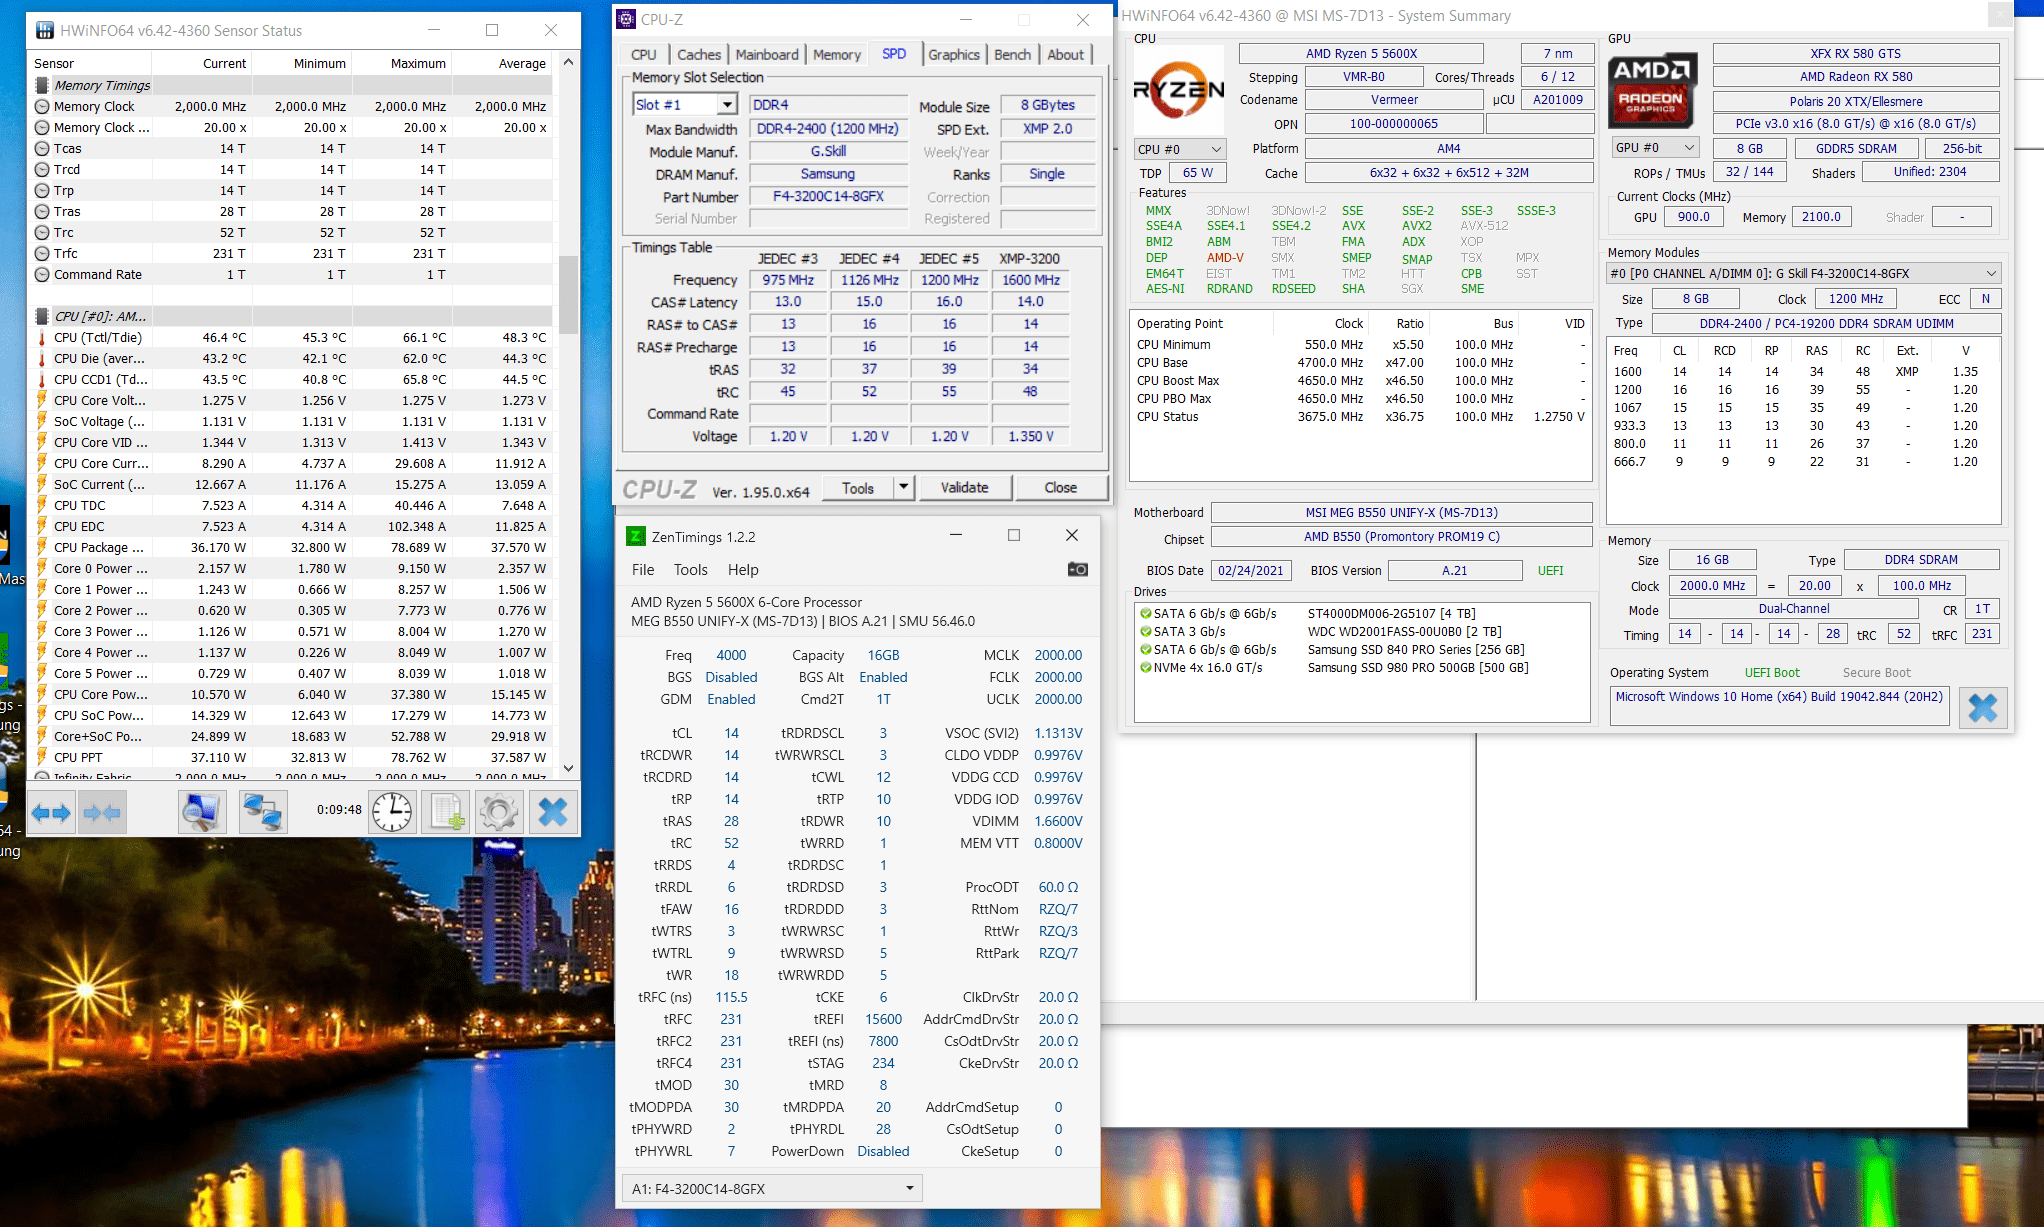
Task: Click the CPU-Z title bar app icon
Action: (x=626, y=18)
